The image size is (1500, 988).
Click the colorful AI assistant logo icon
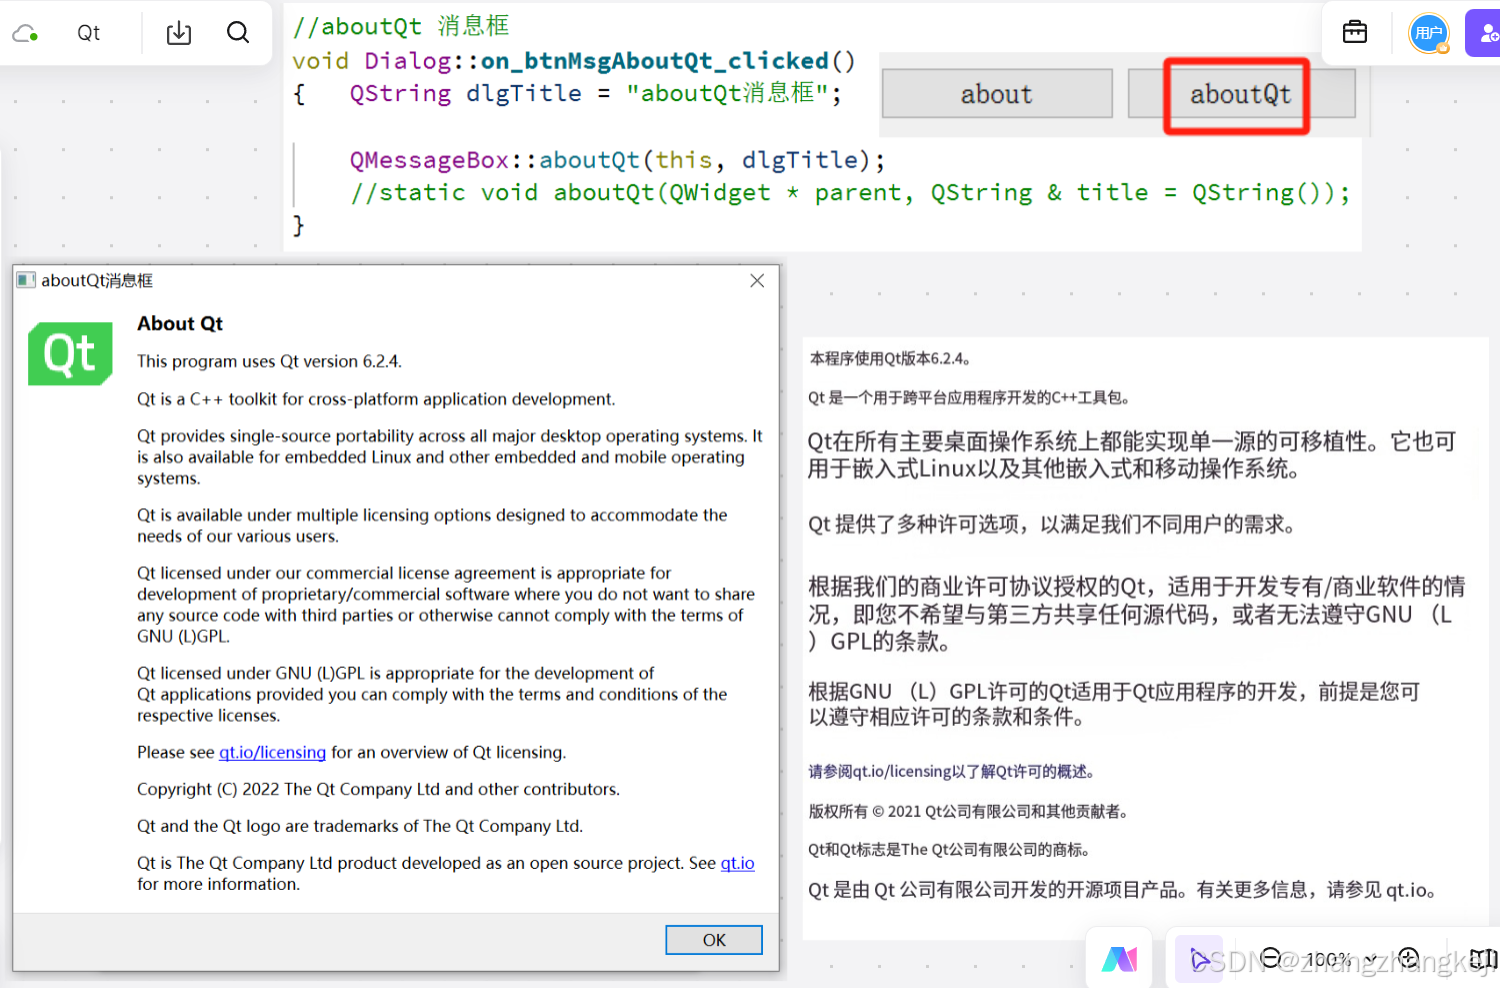[1120, 959]
